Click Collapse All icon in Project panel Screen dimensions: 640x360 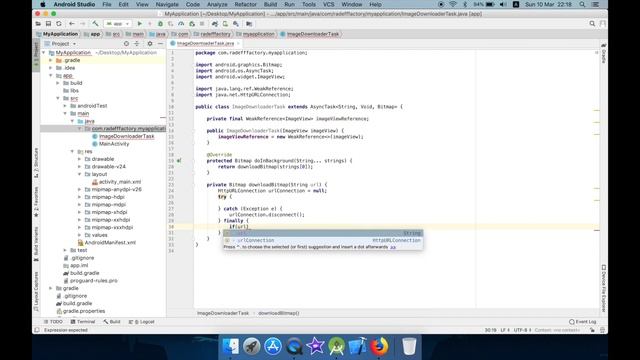tap(137, 44)
